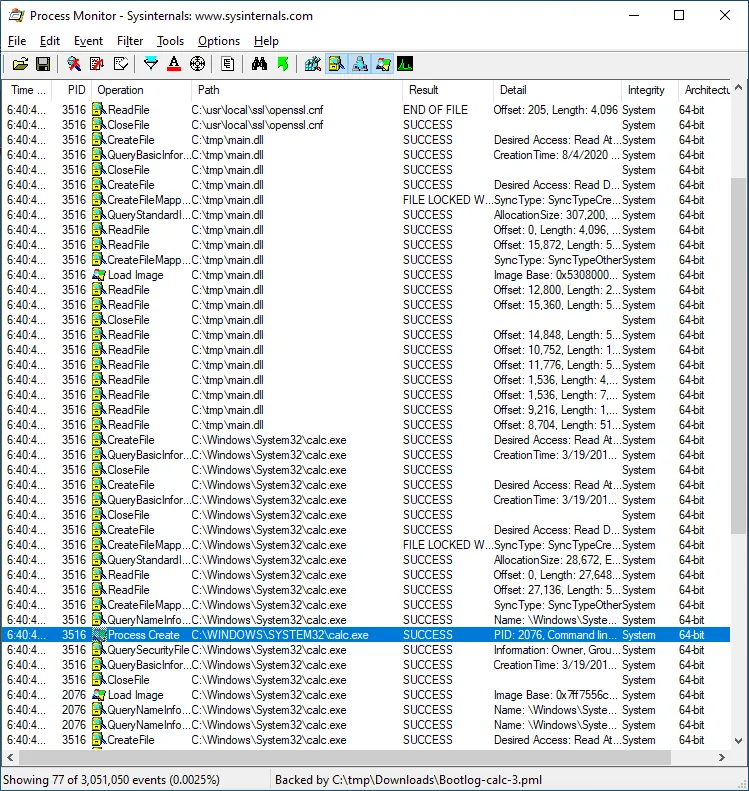
Task: Click the crosshair Include Process From Window icon
Action: (197, 64)
